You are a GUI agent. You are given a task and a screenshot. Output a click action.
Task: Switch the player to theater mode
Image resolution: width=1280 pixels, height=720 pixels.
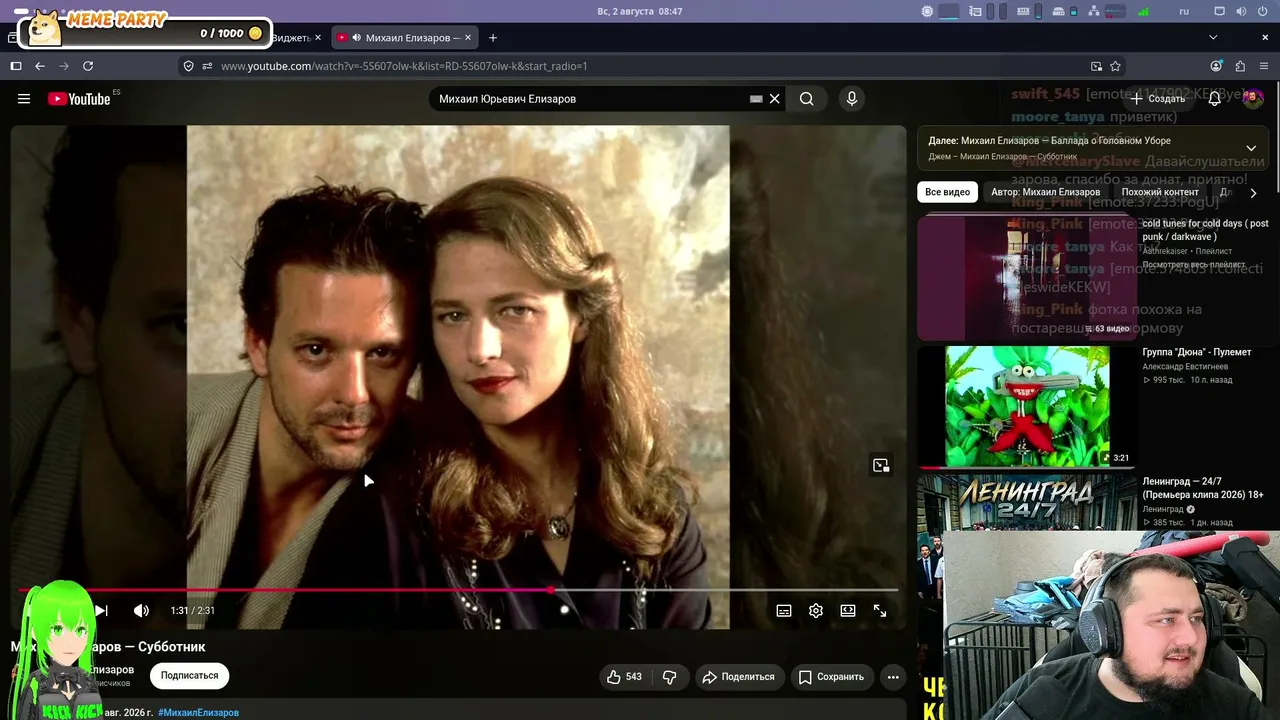coord(848,611)
